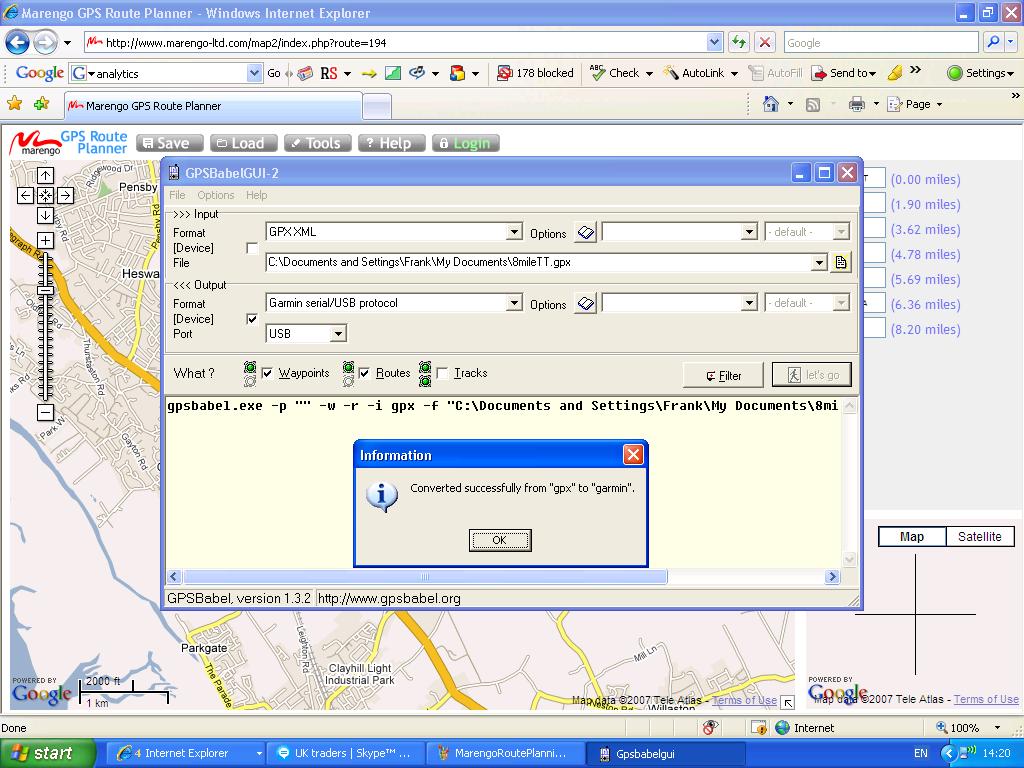Viewport: 1024px width, 768px height.
Task: Expand the GPX XML input format dropdown
Action: (514, 232)
